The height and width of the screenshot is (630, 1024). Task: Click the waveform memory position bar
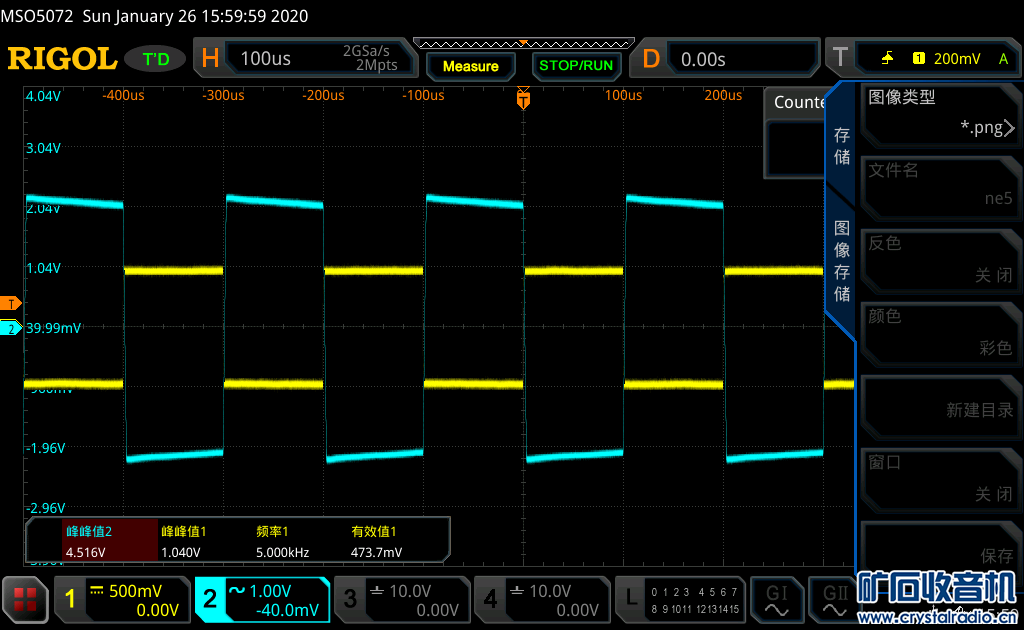pyautogui.click(x=523, y=43)
